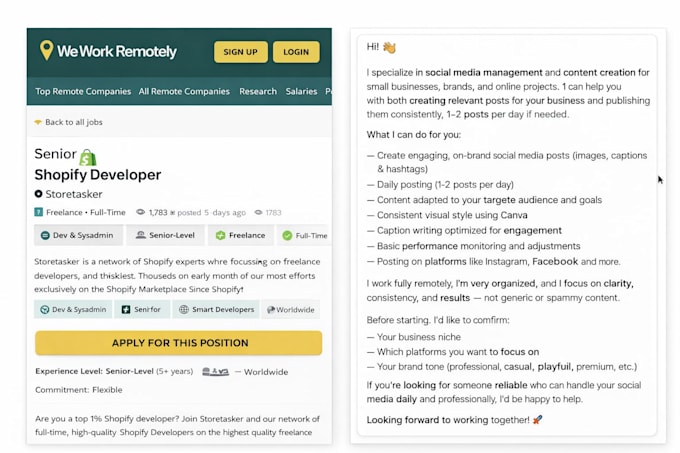This screenshot has width=680, height=453.
Task: Select the Dev & Sysadmin category tag
Action: point(78,235)
